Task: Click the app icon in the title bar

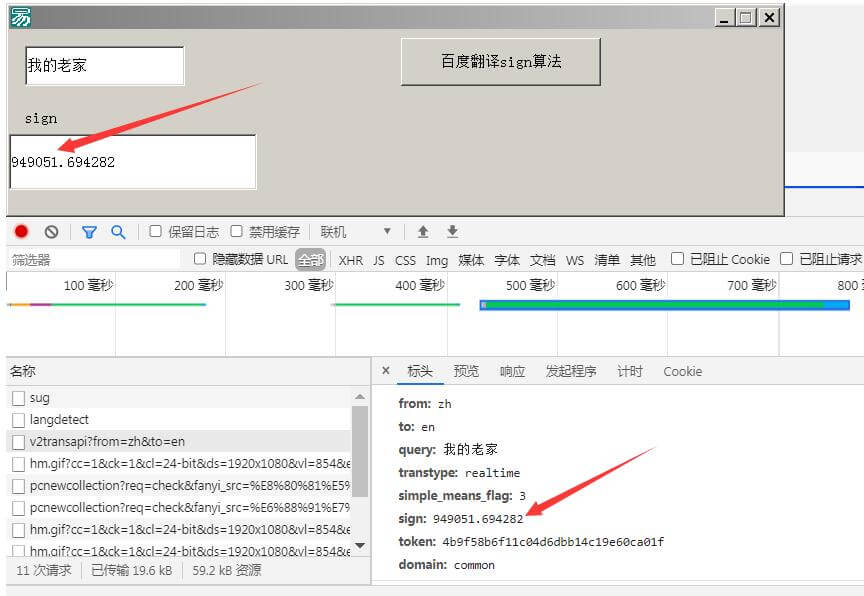Action: [20, 18]
